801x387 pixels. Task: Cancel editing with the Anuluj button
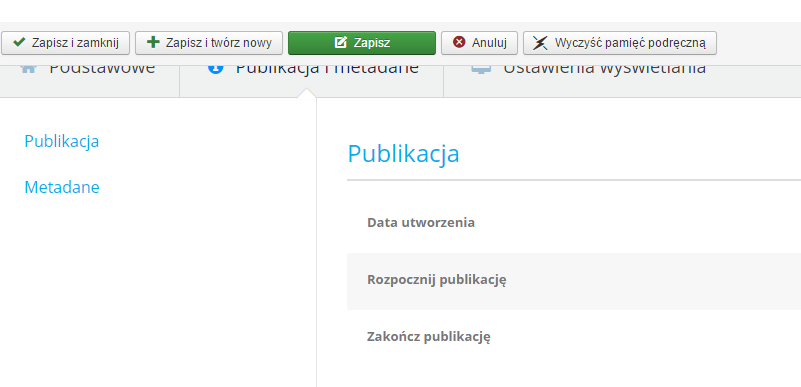[x=479, y=43]
